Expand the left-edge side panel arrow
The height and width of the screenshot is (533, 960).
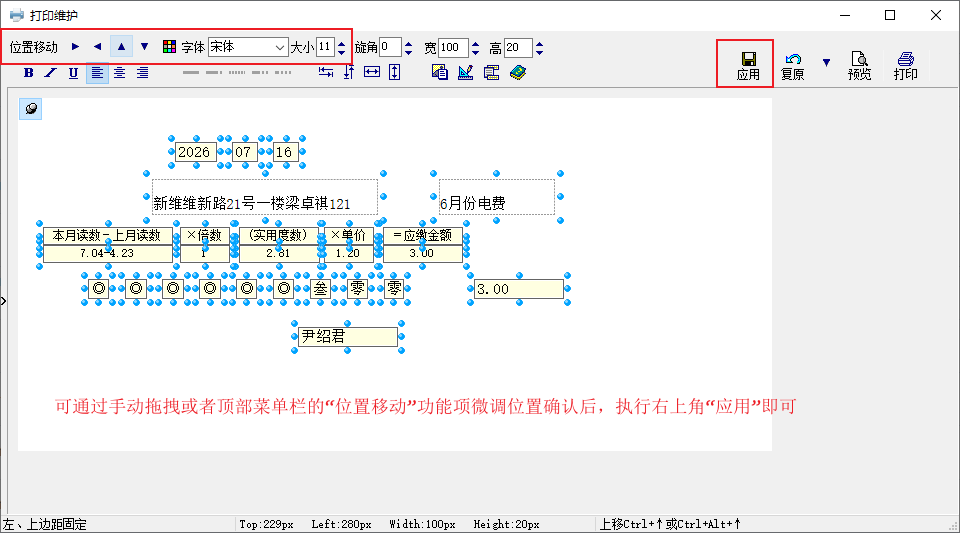tap(3, 301)
